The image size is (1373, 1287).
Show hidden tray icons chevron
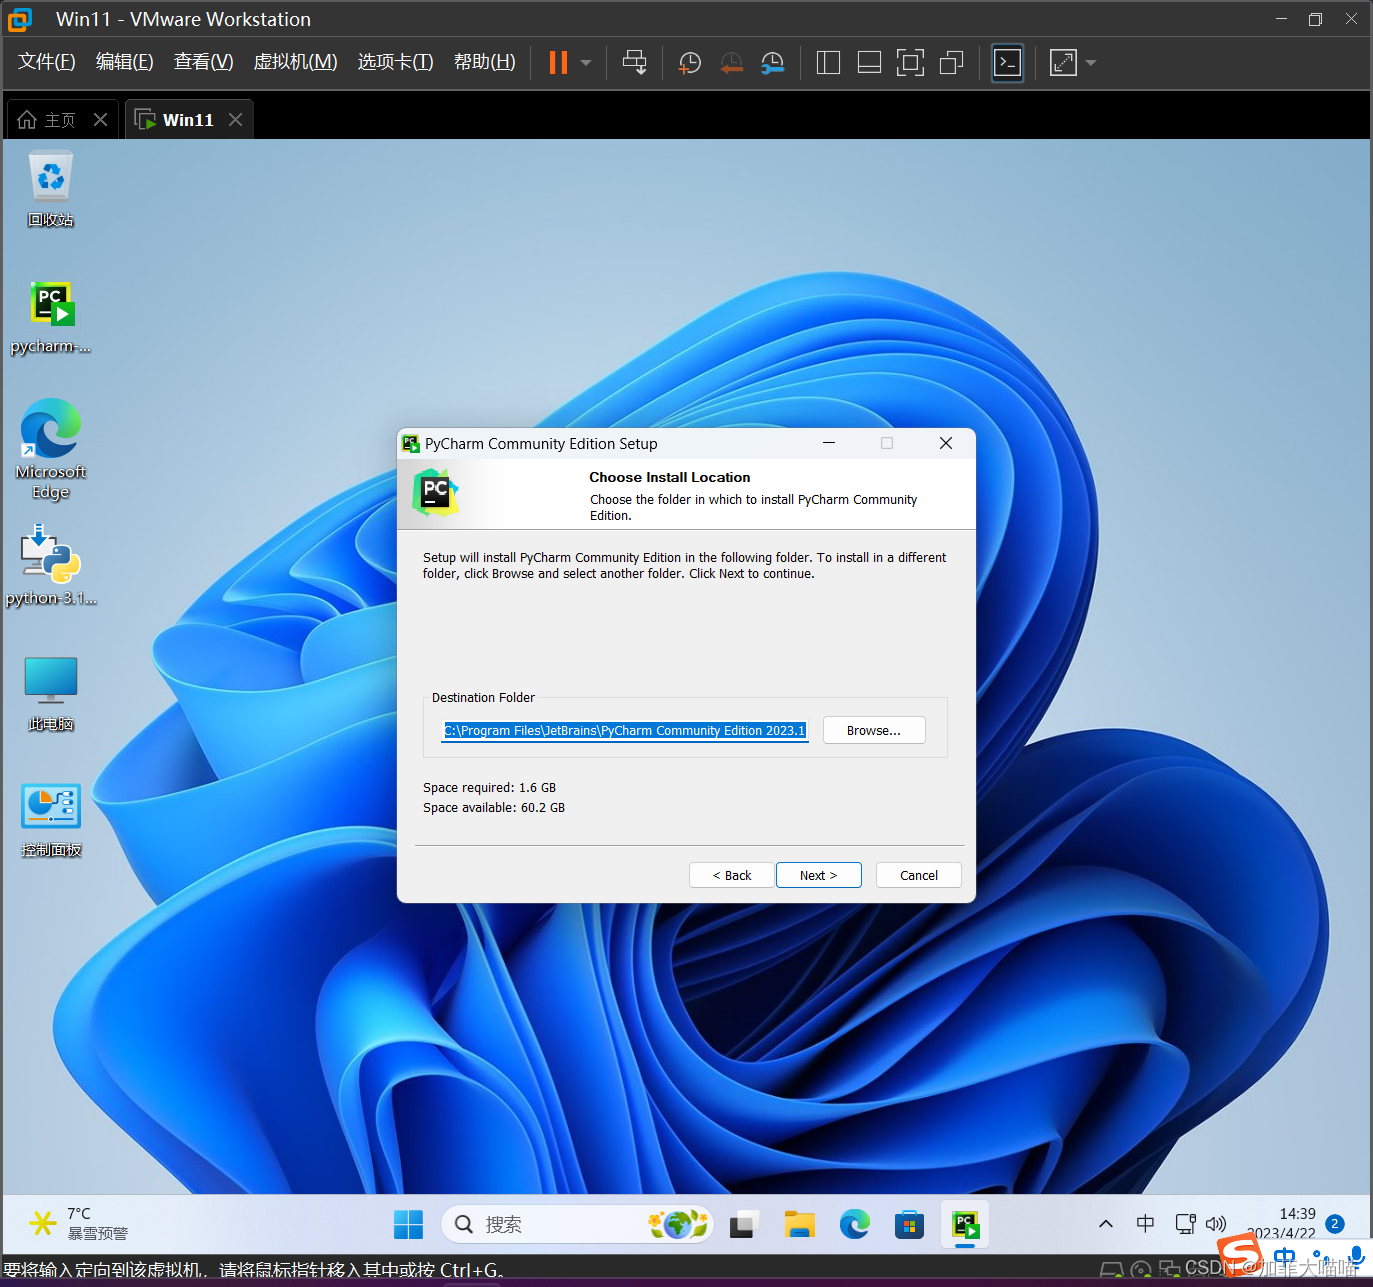(1106, 1224)
